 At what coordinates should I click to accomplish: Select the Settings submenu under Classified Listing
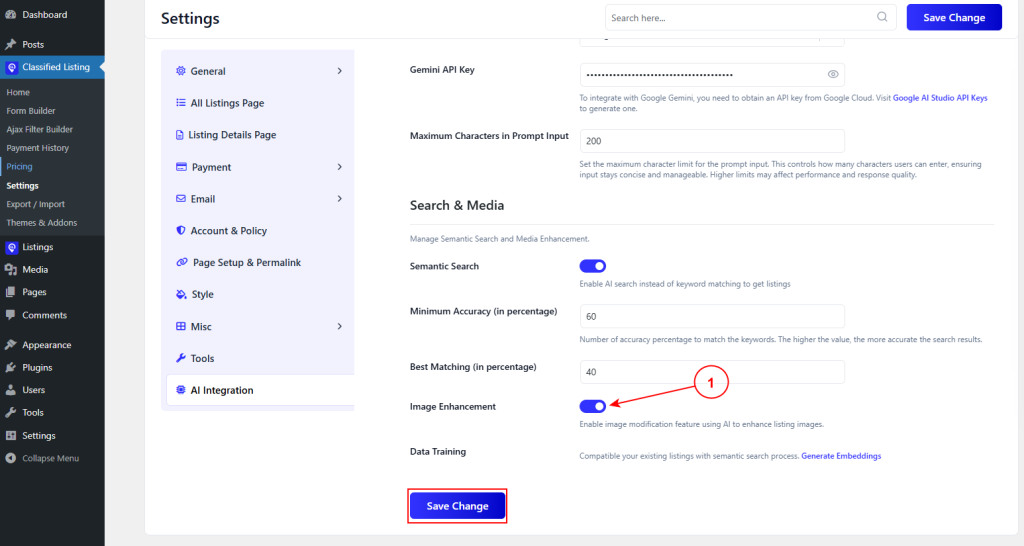click(22, 185)
